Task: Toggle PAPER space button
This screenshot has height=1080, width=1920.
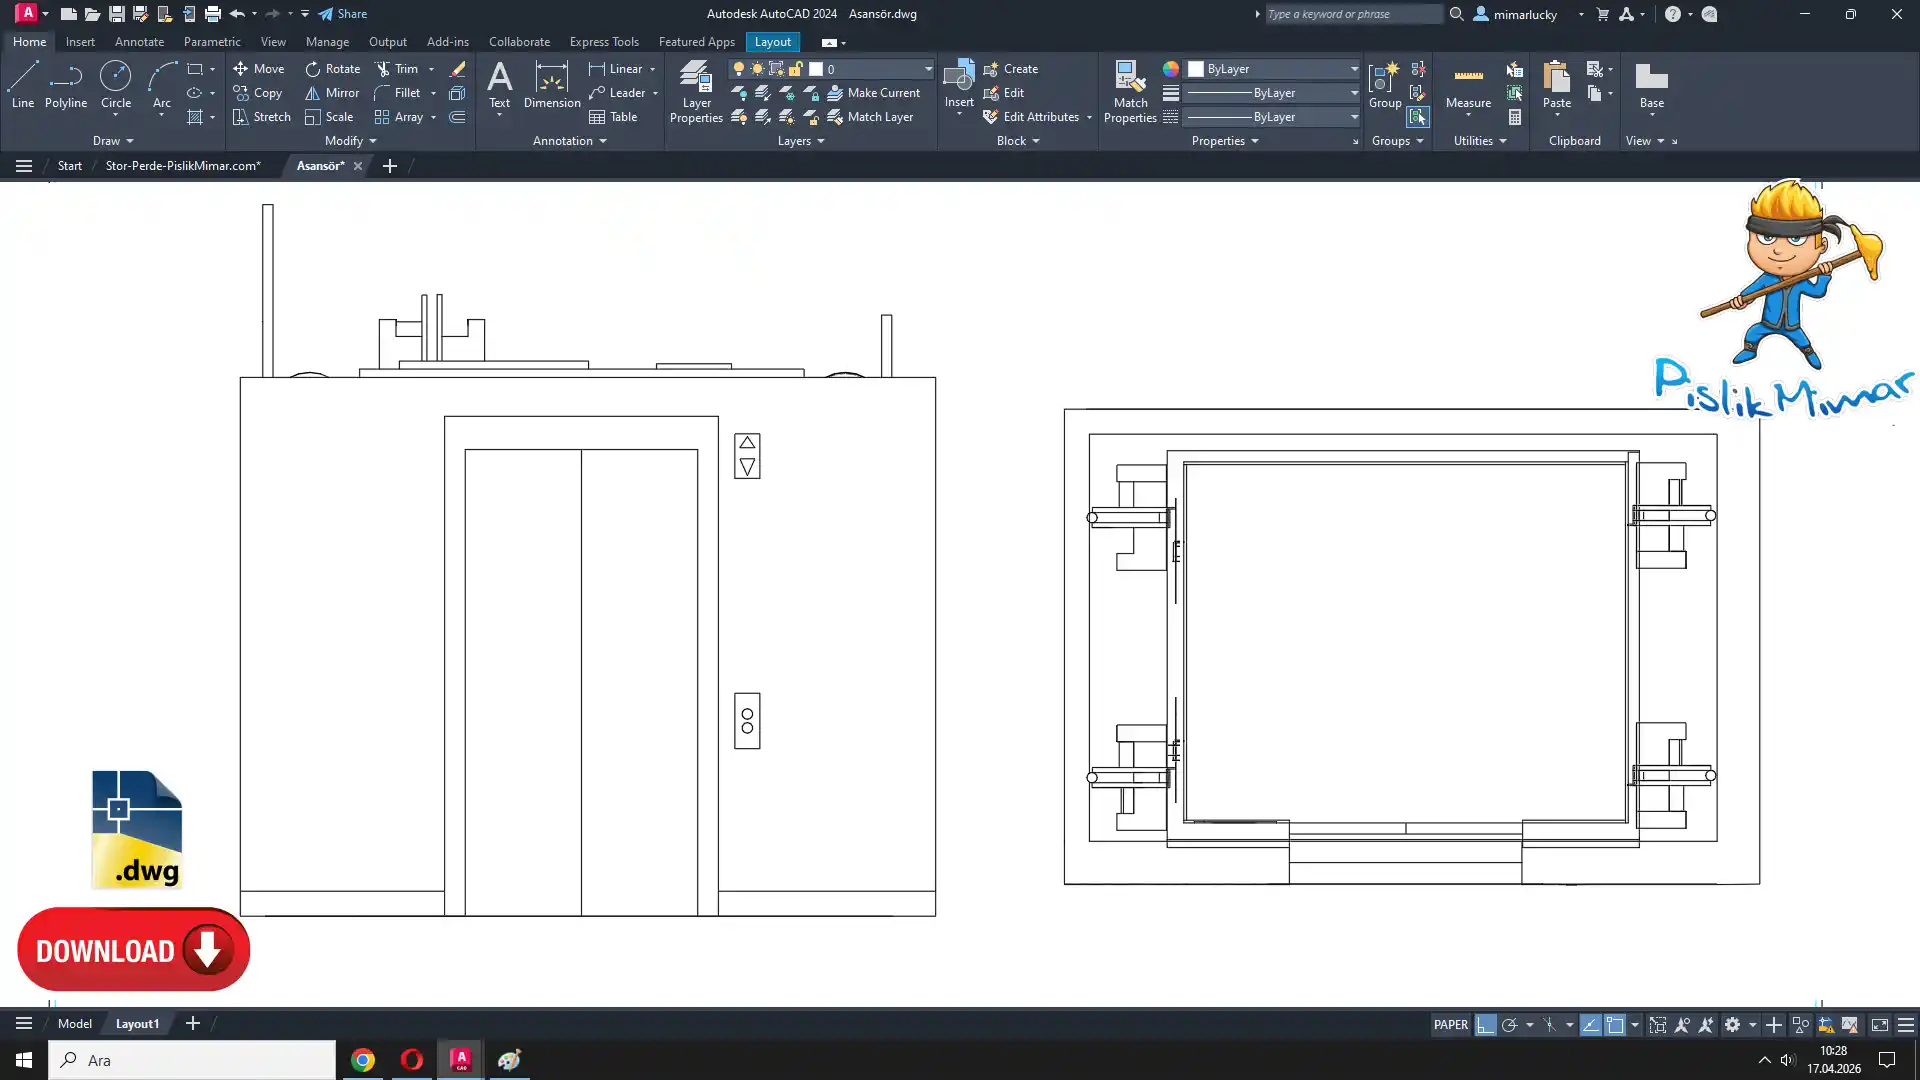Action: [1450, 1025]
